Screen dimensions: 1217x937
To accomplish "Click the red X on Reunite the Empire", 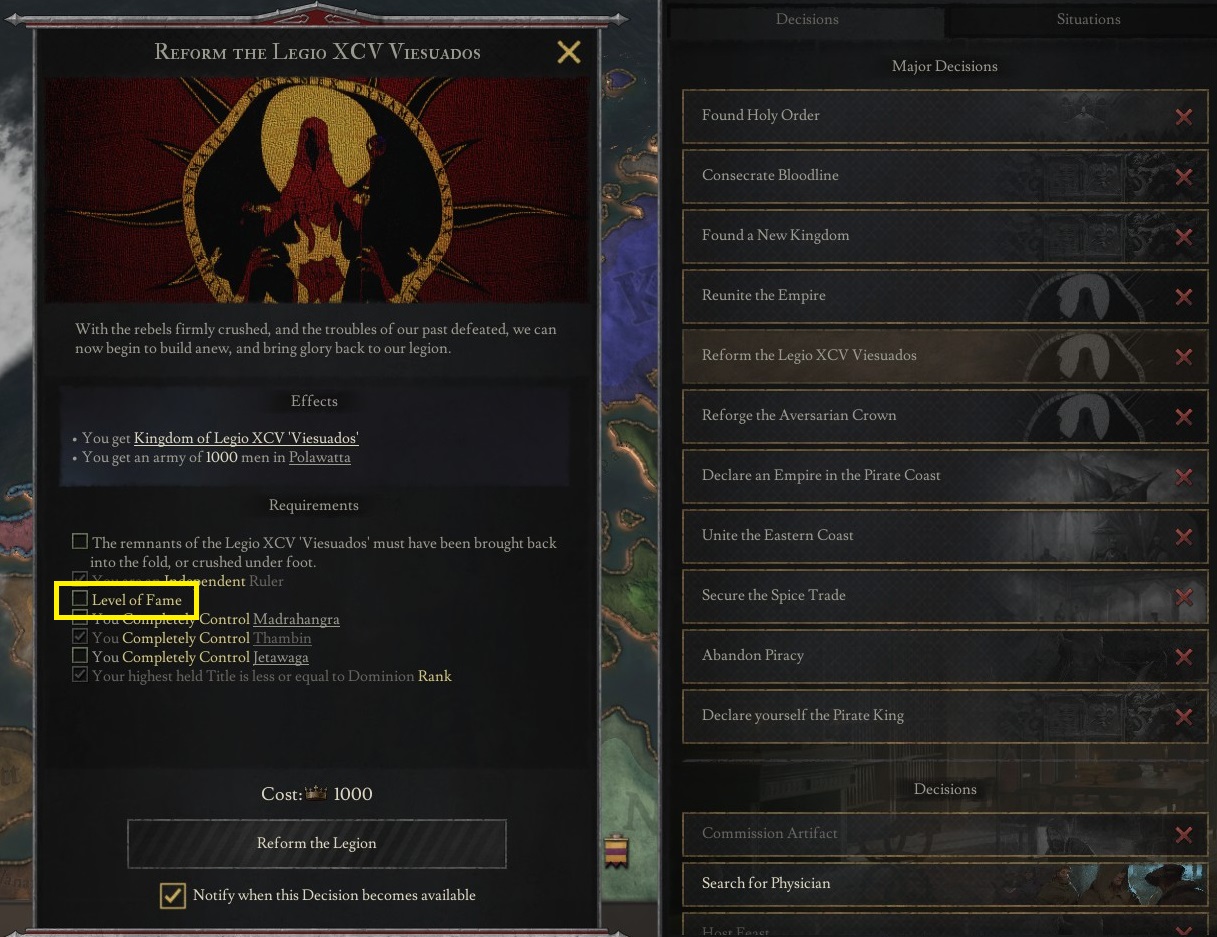I will coord(1183,296).
